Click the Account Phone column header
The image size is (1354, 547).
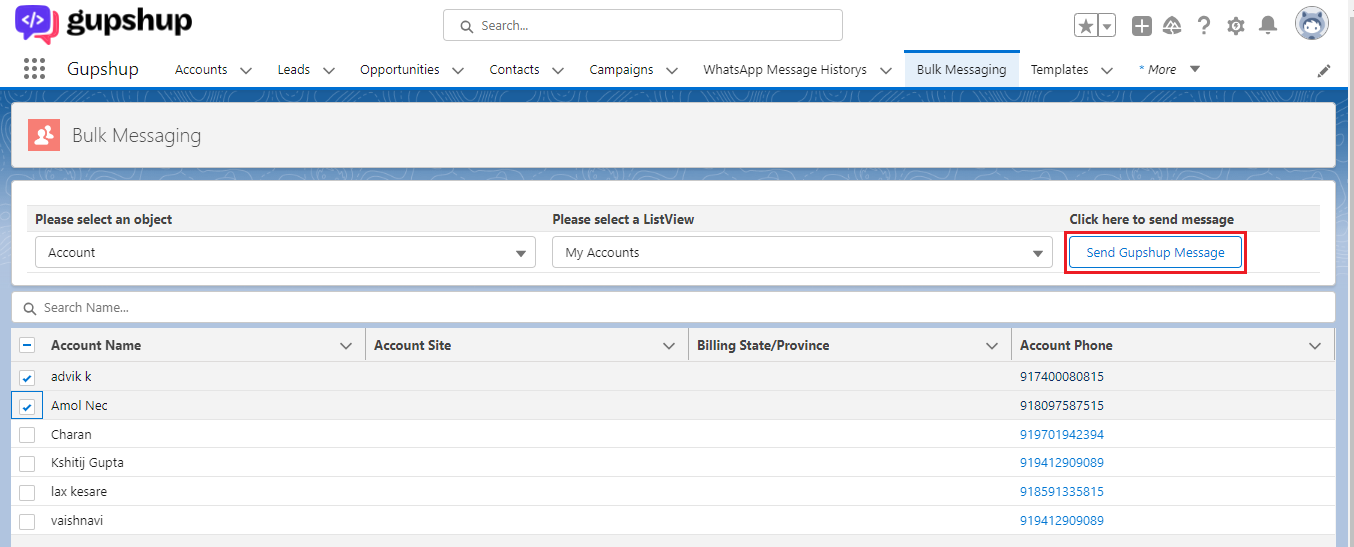point(1066,345)
